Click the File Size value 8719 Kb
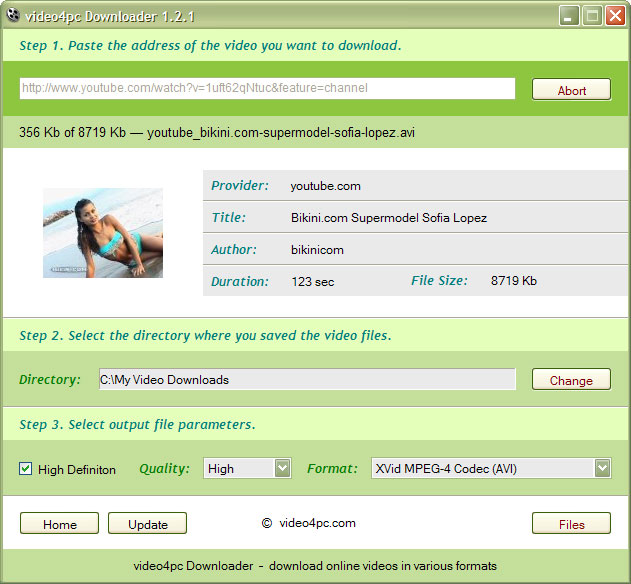The height and width of the screenshot is (584, 631). point(514,281)
